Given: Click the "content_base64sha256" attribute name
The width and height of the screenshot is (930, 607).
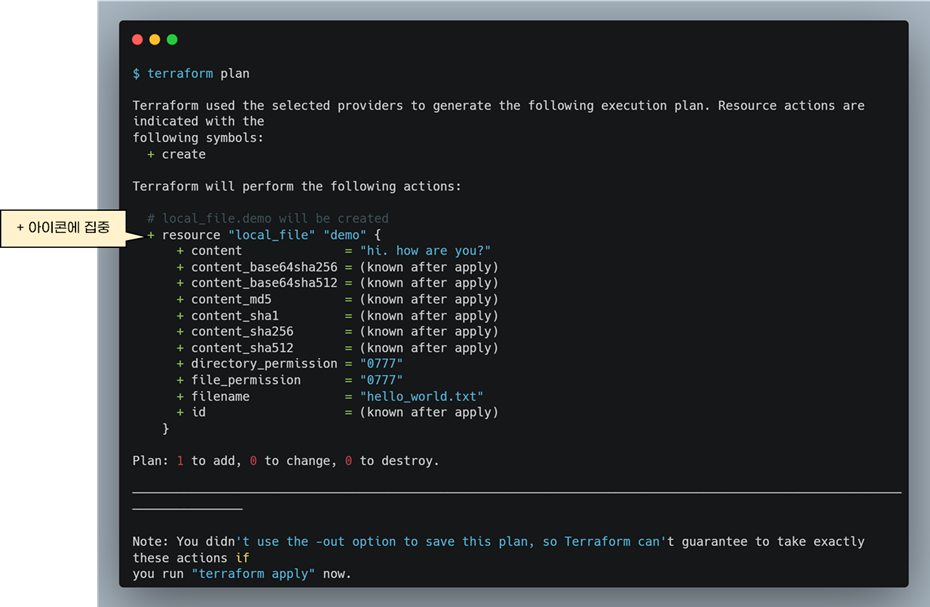Looking at the screenshot, I should tap(264, 267).
